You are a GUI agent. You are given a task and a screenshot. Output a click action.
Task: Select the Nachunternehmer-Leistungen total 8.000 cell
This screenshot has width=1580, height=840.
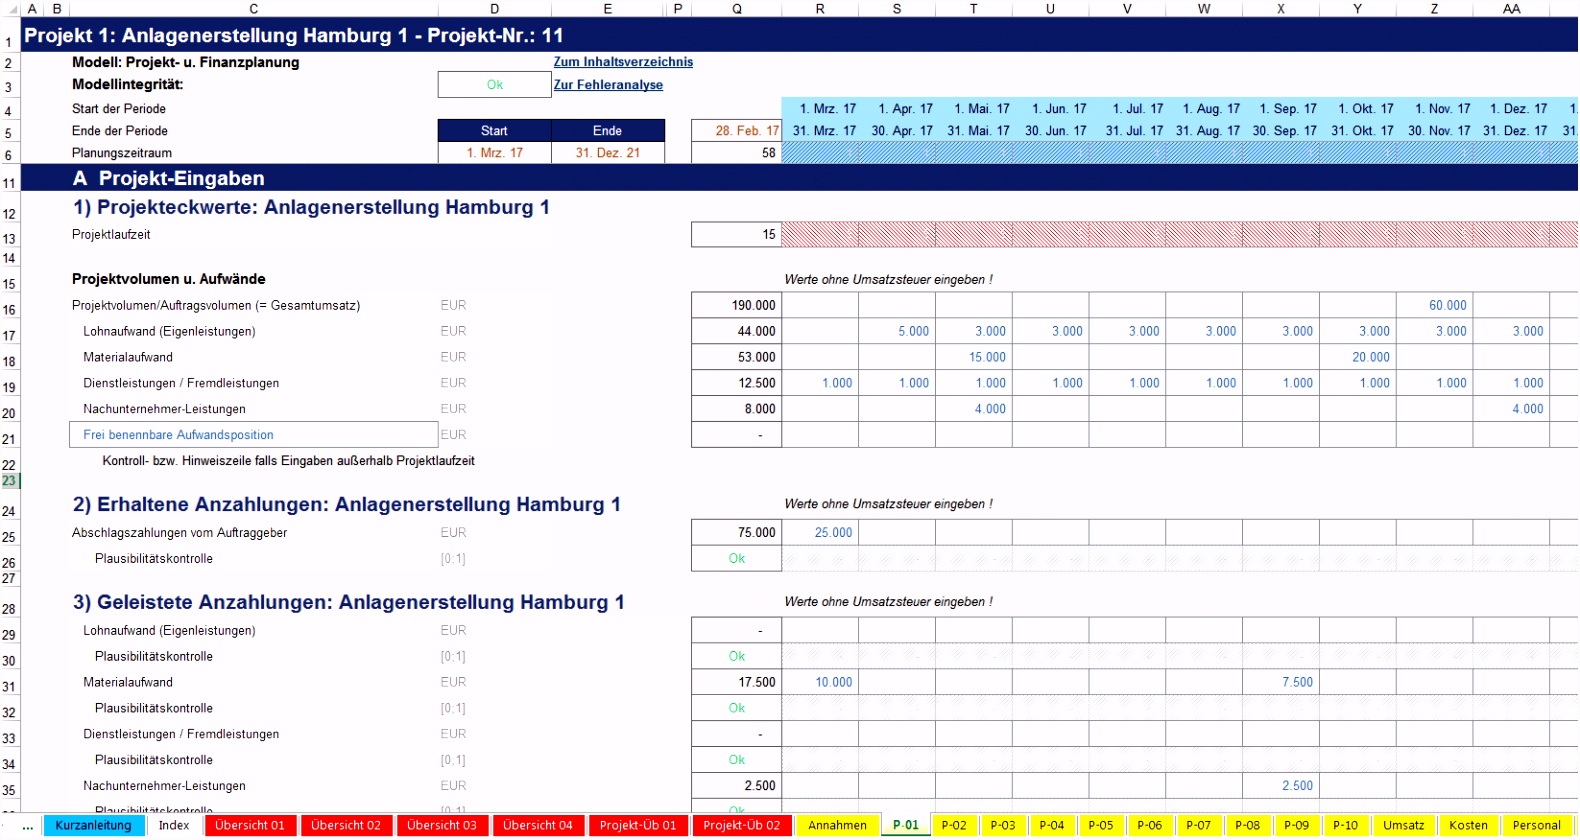[x=736, y=409]
